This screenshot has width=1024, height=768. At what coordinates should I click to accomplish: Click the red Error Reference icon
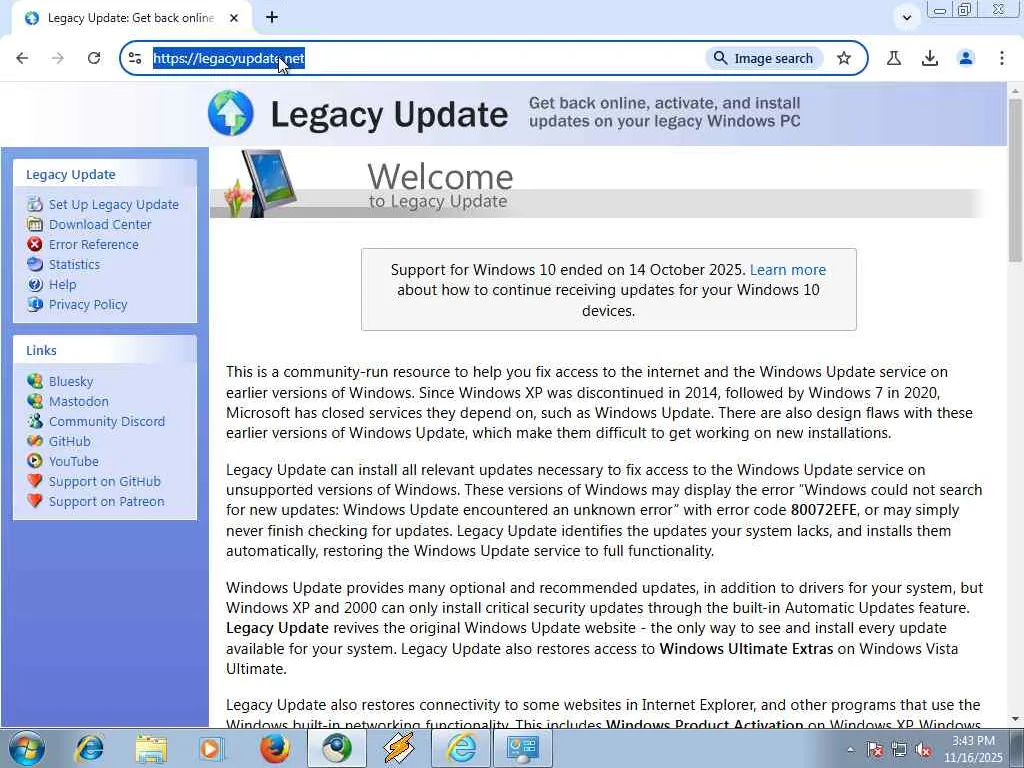[x=35, y=244]
